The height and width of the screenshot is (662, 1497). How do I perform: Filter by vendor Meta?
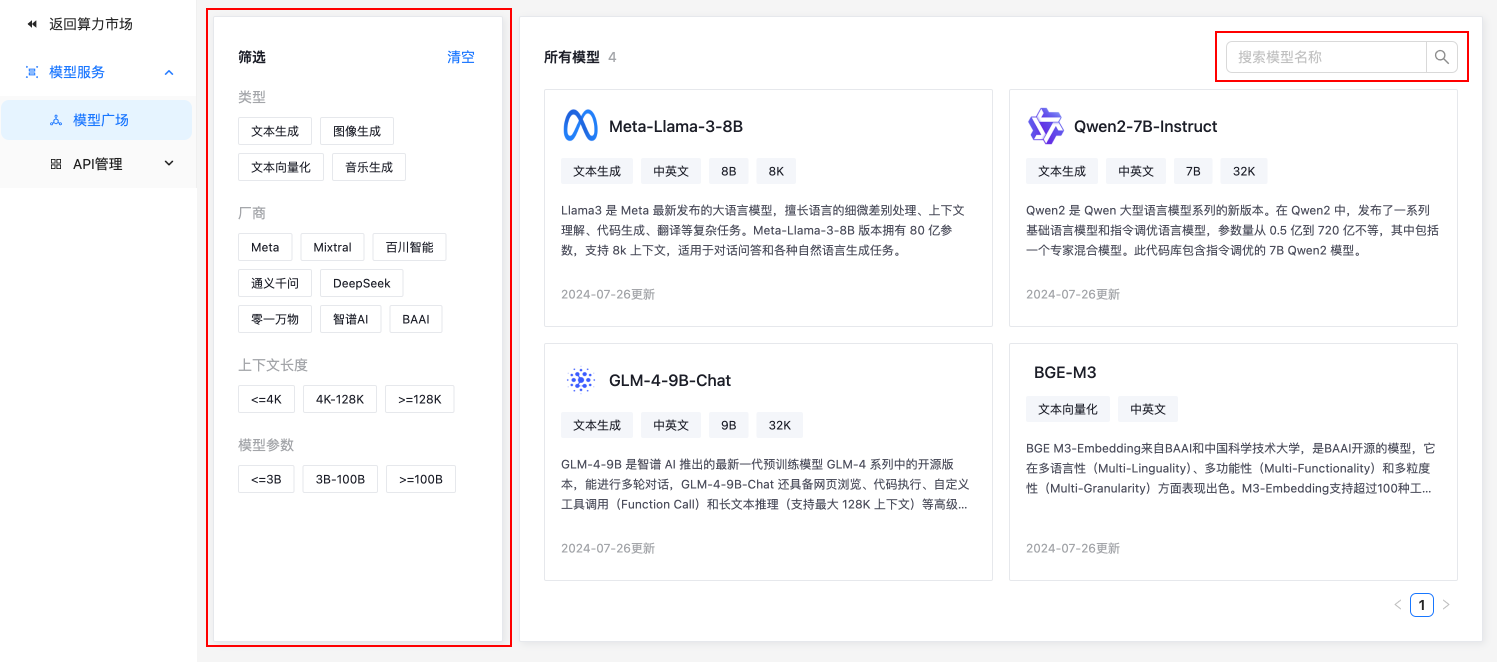[x=265, y=247]
